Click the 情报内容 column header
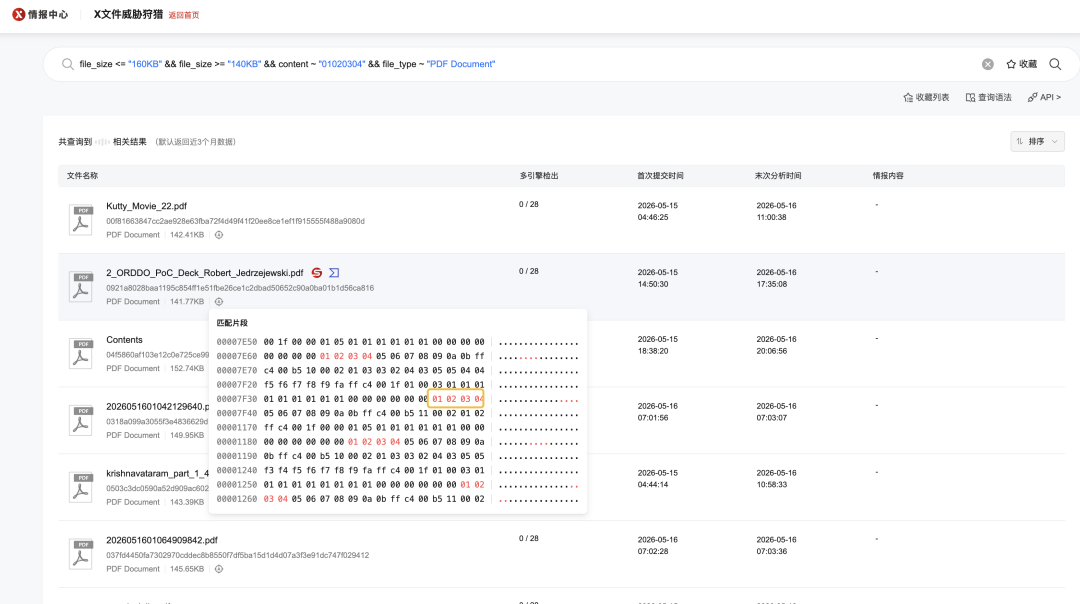This screenshot has height=604, width=1080. tap(888, 176)
